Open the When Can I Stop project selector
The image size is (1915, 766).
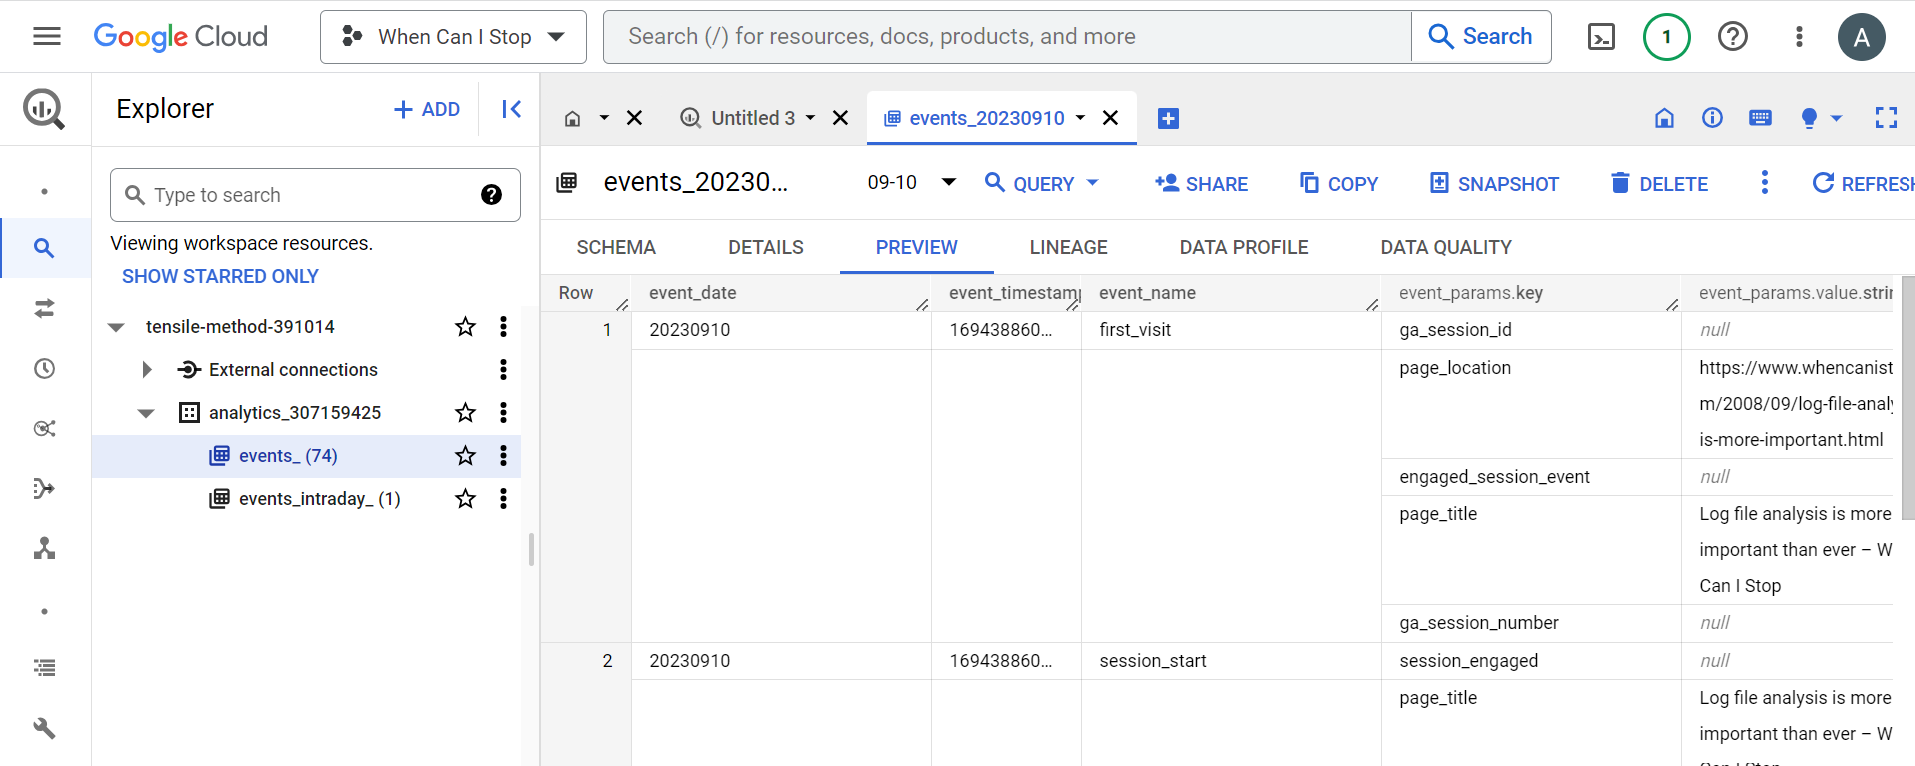(x=453, y=37)
